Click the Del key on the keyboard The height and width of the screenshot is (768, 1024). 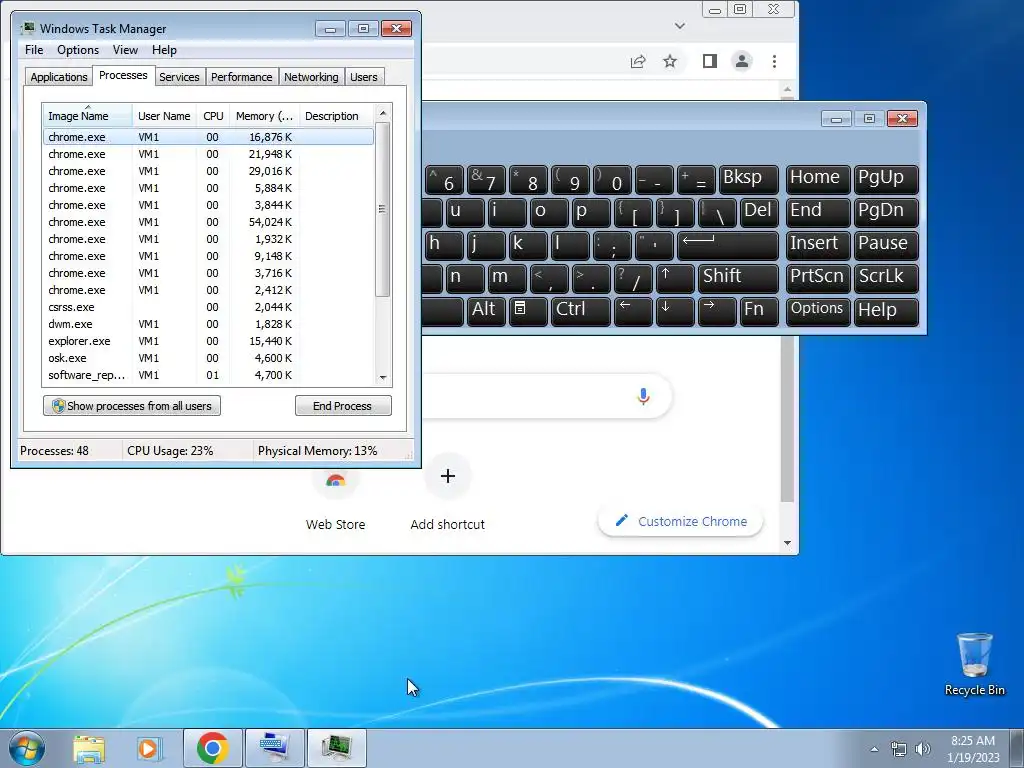click(x=760, y=213)
